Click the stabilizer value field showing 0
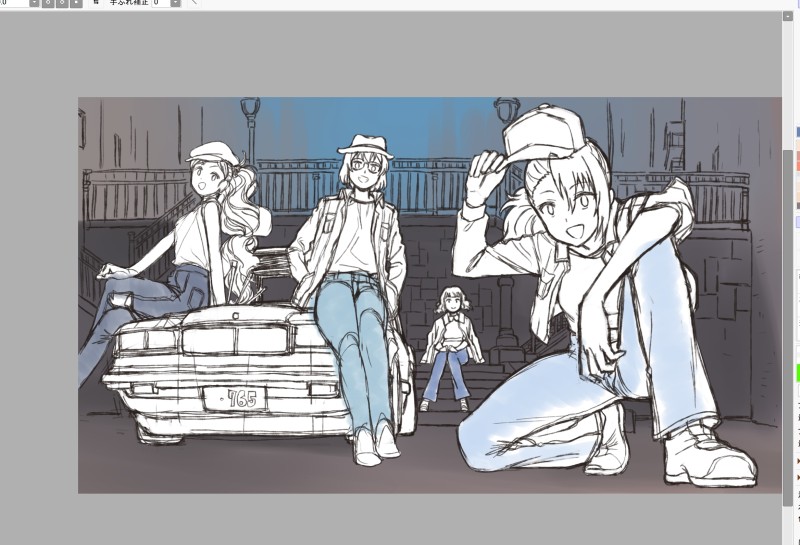This screenshot has width=800, height=545. 161,3
